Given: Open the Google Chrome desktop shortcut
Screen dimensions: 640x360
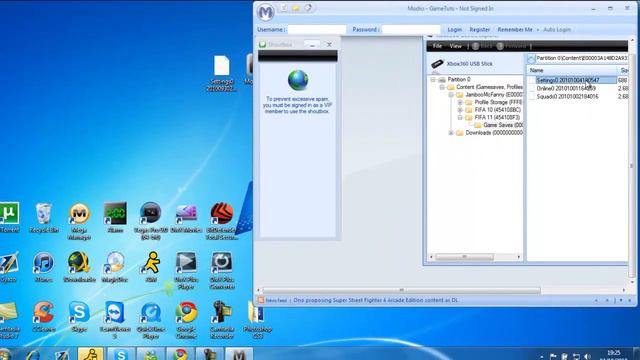Looking at the screenshot, I should pyautogui.click(x=186, y=320).
